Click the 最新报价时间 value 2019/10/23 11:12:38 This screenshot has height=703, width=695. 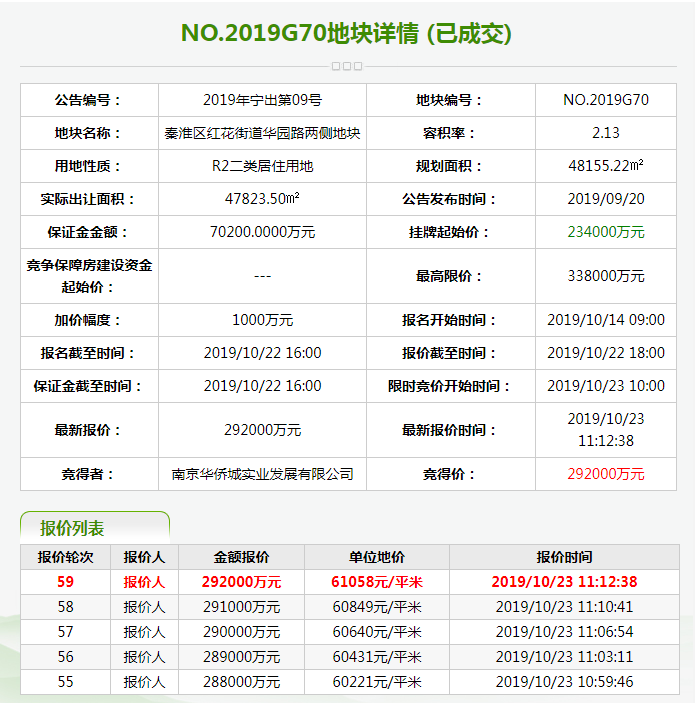tap(606, 430)
